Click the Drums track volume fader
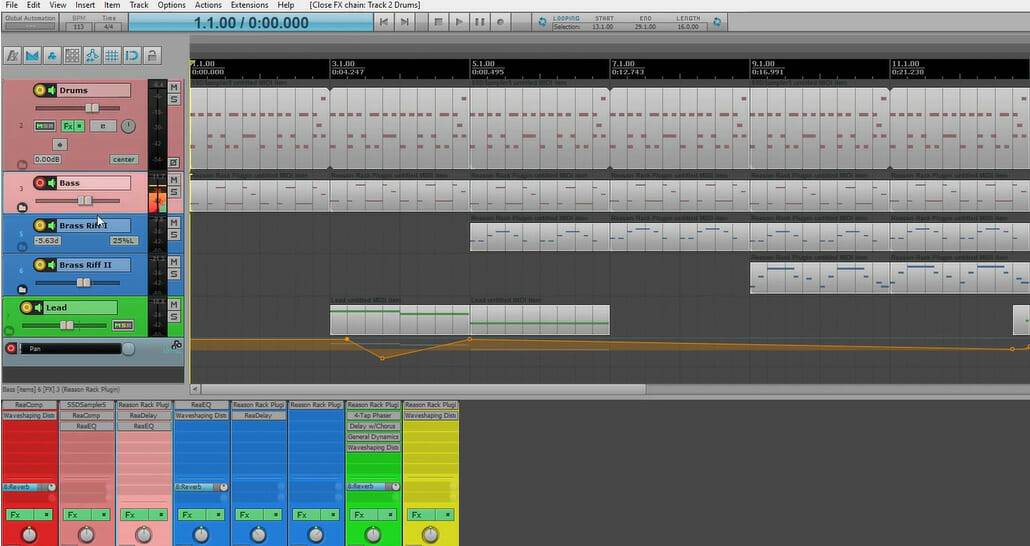Screen dimensions: 1030x546 91,108
